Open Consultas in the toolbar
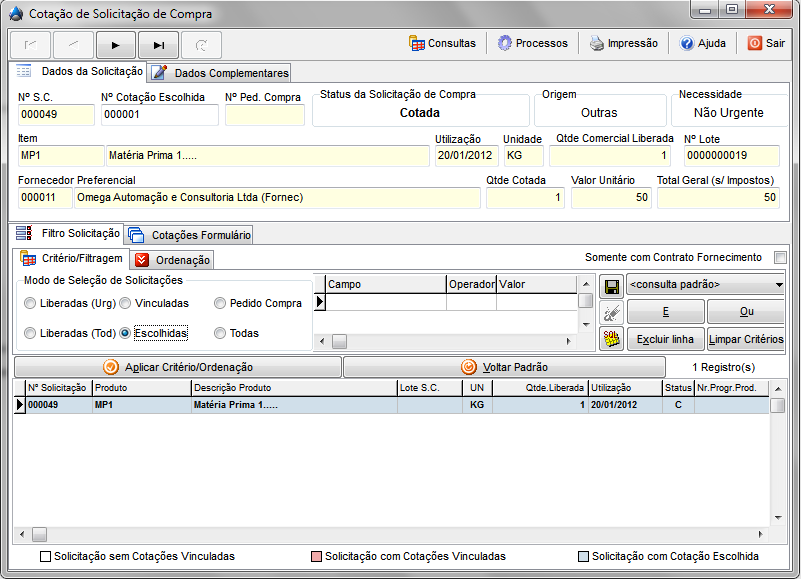The image size is (801, 579). coord(442,44)
